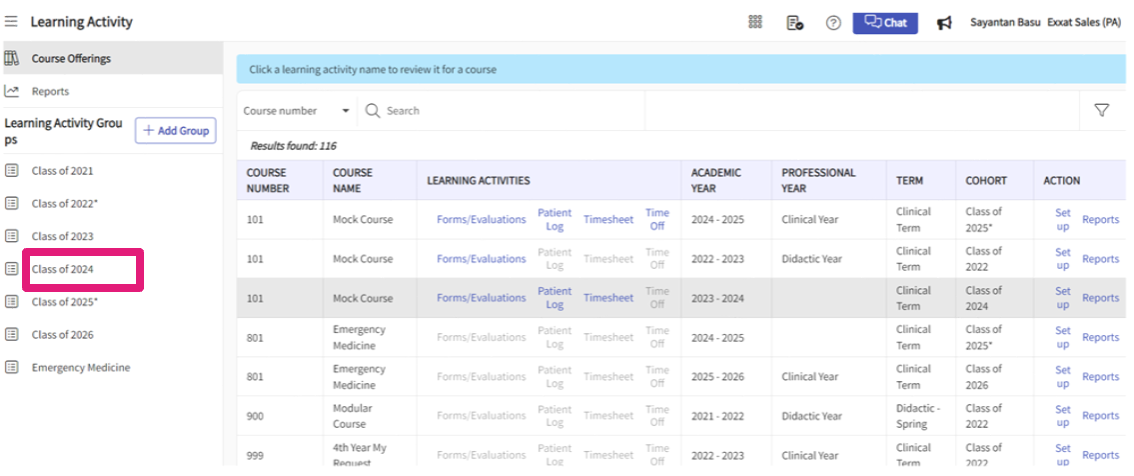1134x476 pixels.
Task: Select Class of 2024 group
Action: (62, 269)
